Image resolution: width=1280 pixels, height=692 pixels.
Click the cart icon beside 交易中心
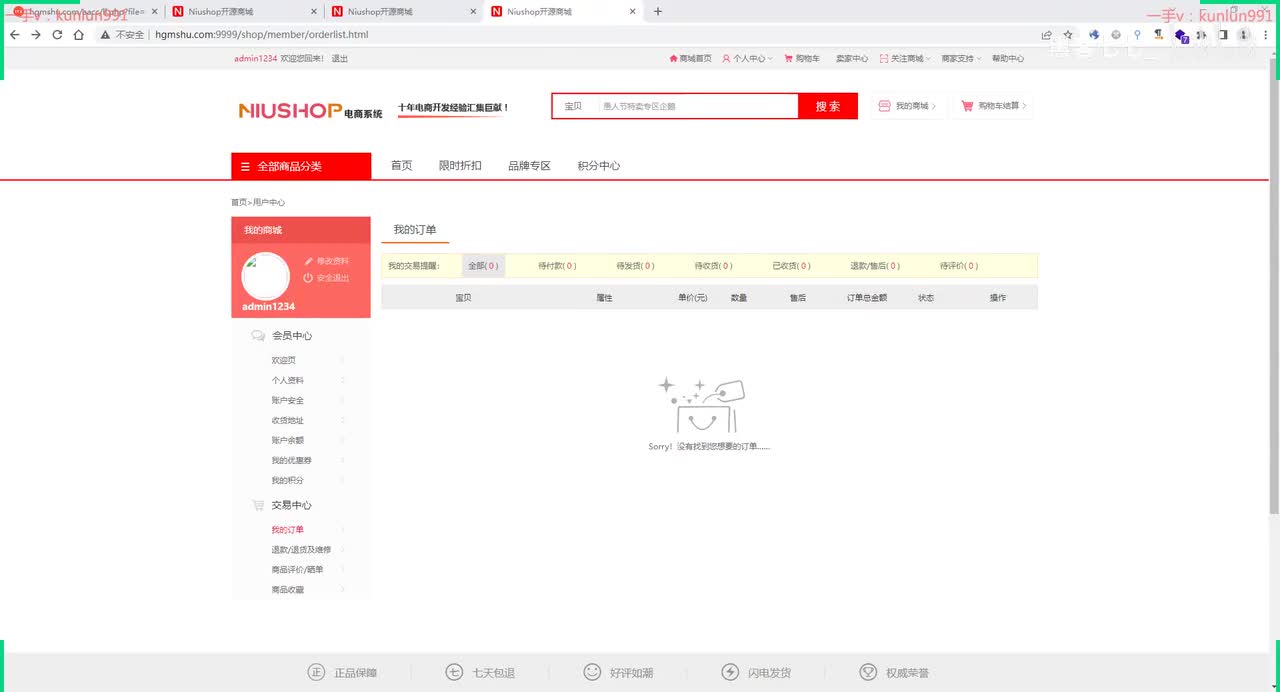[x=258, y=506]
